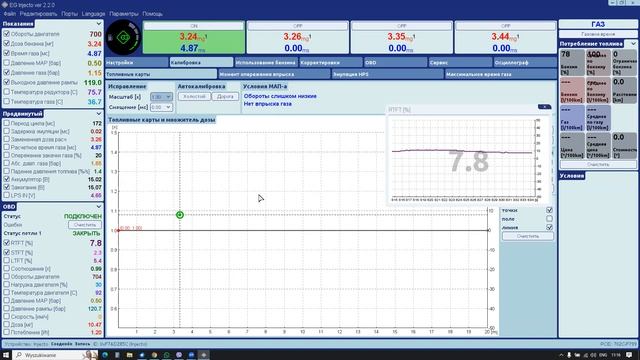Screen dimensions: 640x360
Task: Toggle Доза бензина [мг] checkbox
Action: click(x=7, y=43)
